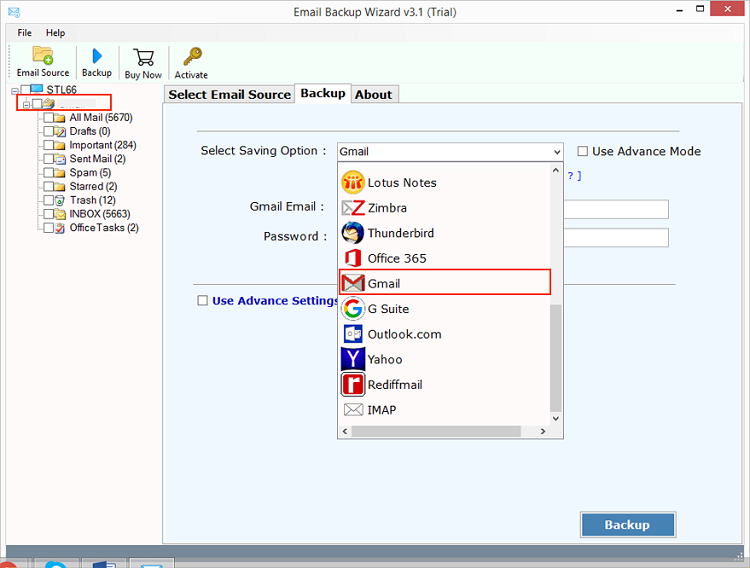
Task: Switch to the Backup tab
Action: pyautogui.click(x=323, y=93)
